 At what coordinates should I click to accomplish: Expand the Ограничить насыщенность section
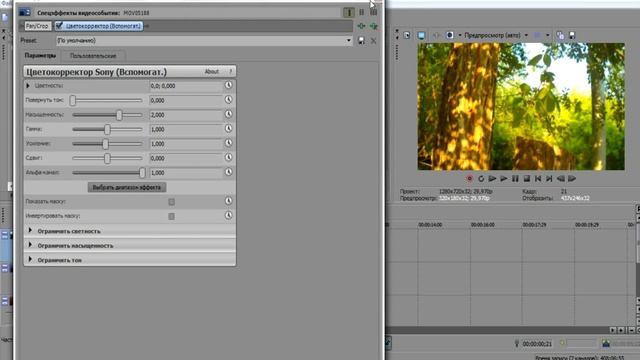coord(30,245)
